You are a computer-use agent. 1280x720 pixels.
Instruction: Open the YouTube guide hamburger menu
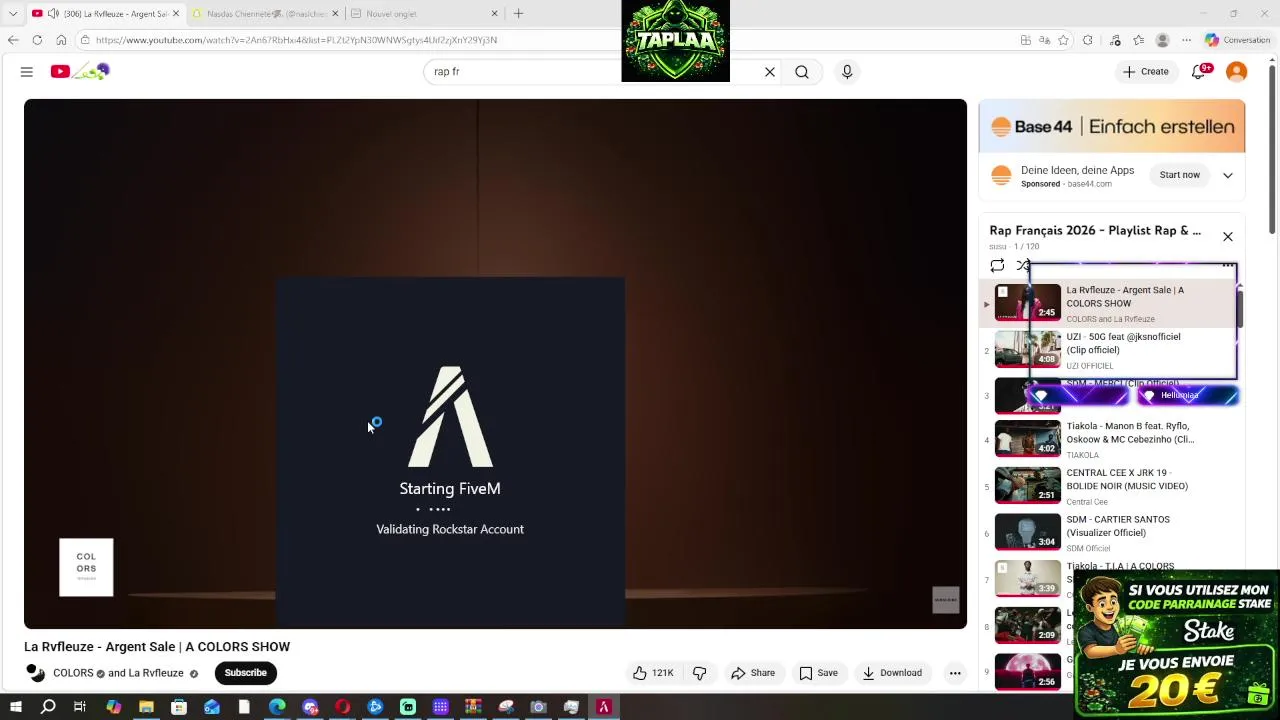pos(27,72)
